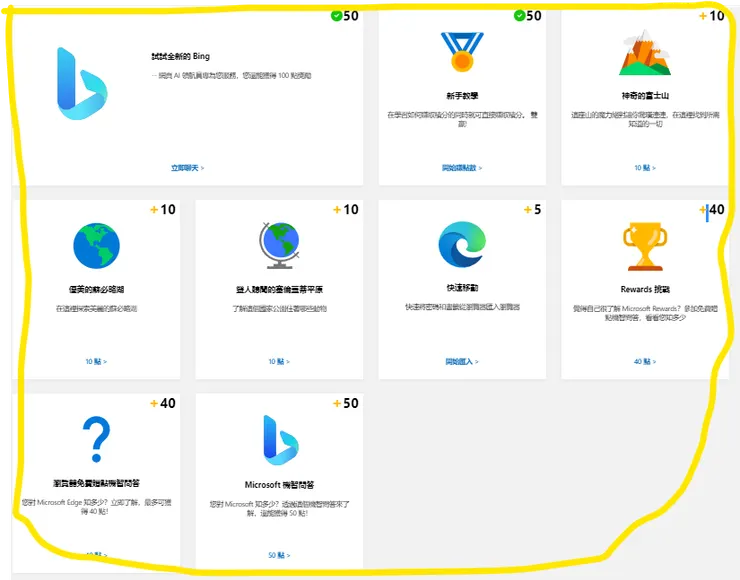This screenshot has width=740, height=580.
Task: Click the +10 points badge on the 蘇必略湖 card
Action: pyautogui.click(x=162, y=210)
